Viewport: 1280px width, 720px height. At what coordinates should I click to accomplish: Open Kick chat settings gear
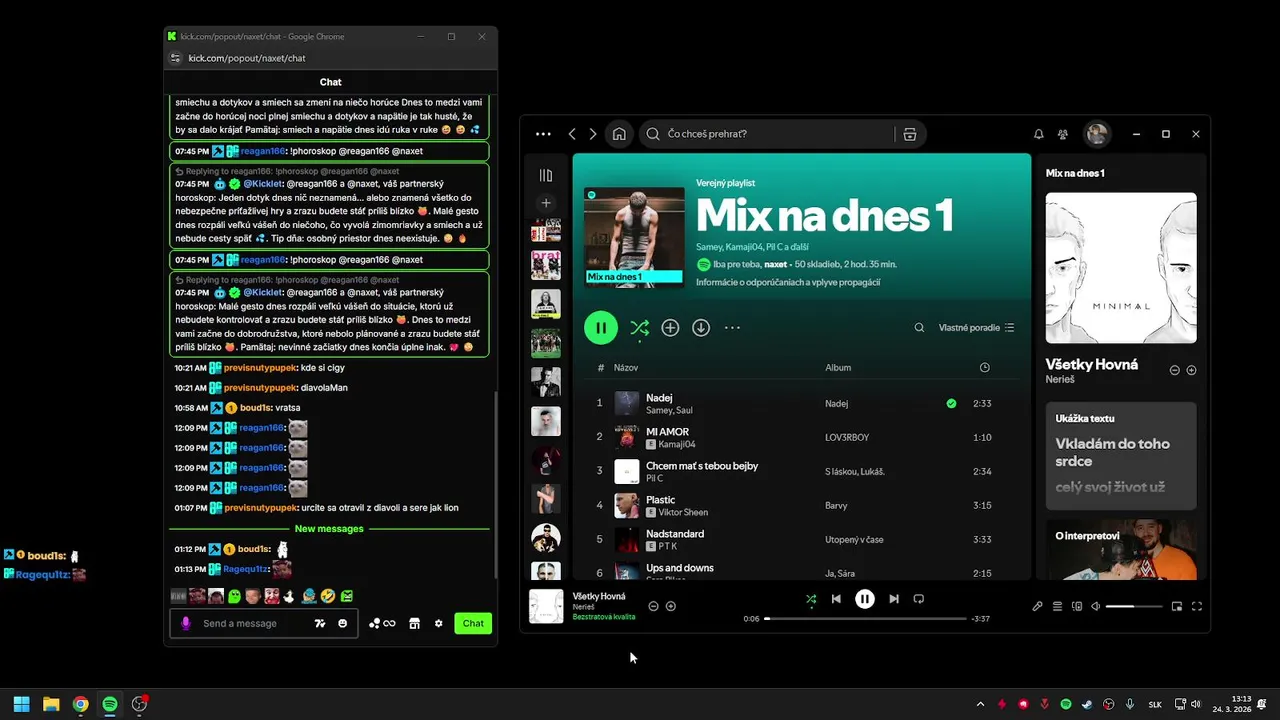coord(438,623)
